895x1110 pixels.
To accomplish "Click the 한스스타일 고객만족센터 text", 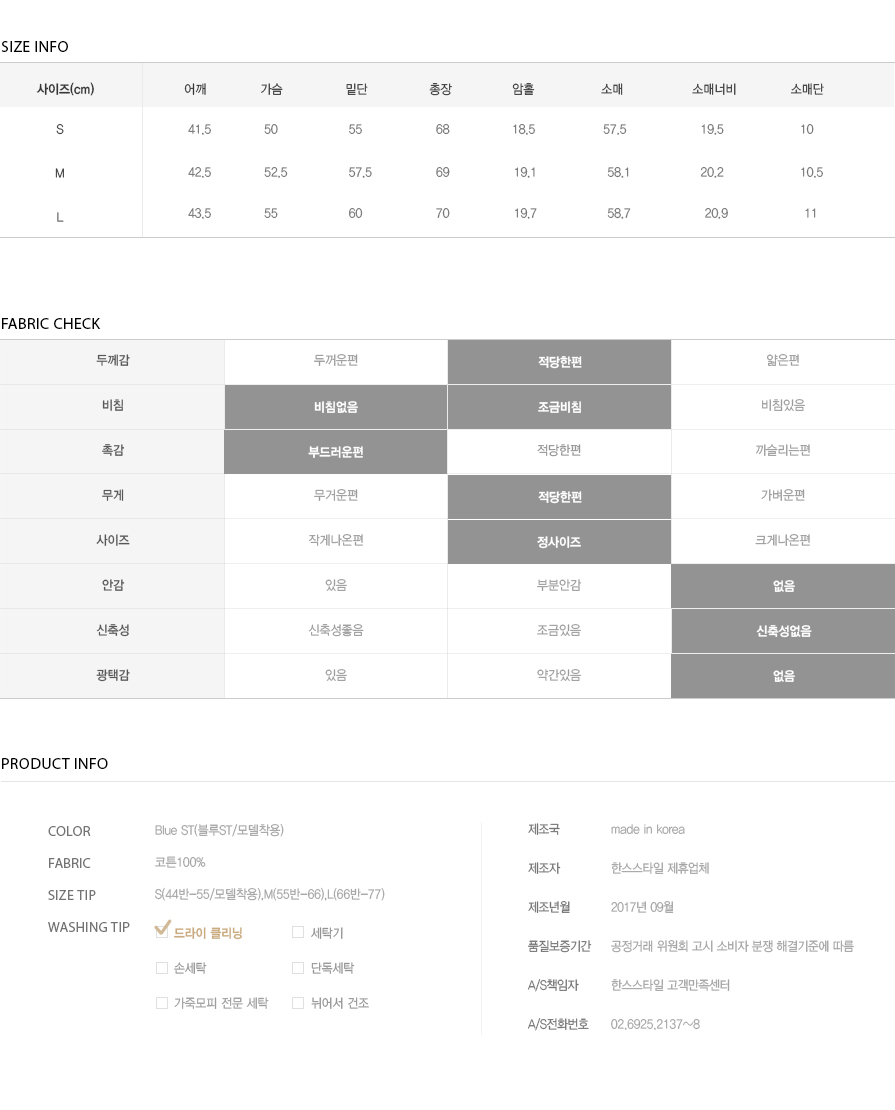I will (670, 985).
